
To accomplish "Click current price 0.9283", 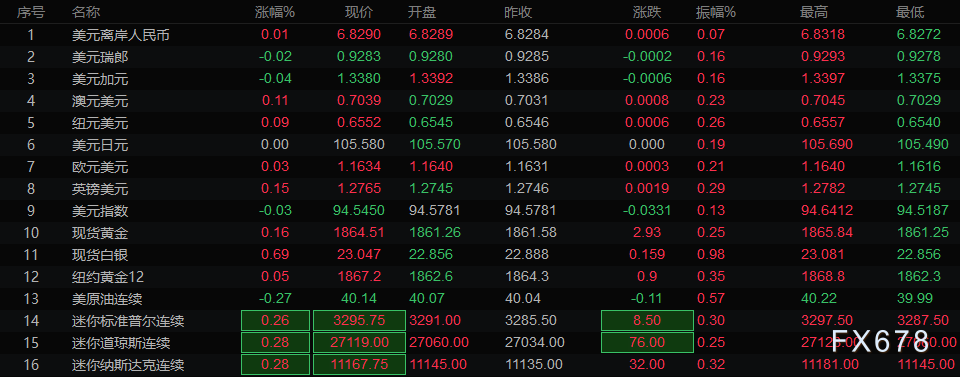I will [359, 57].
